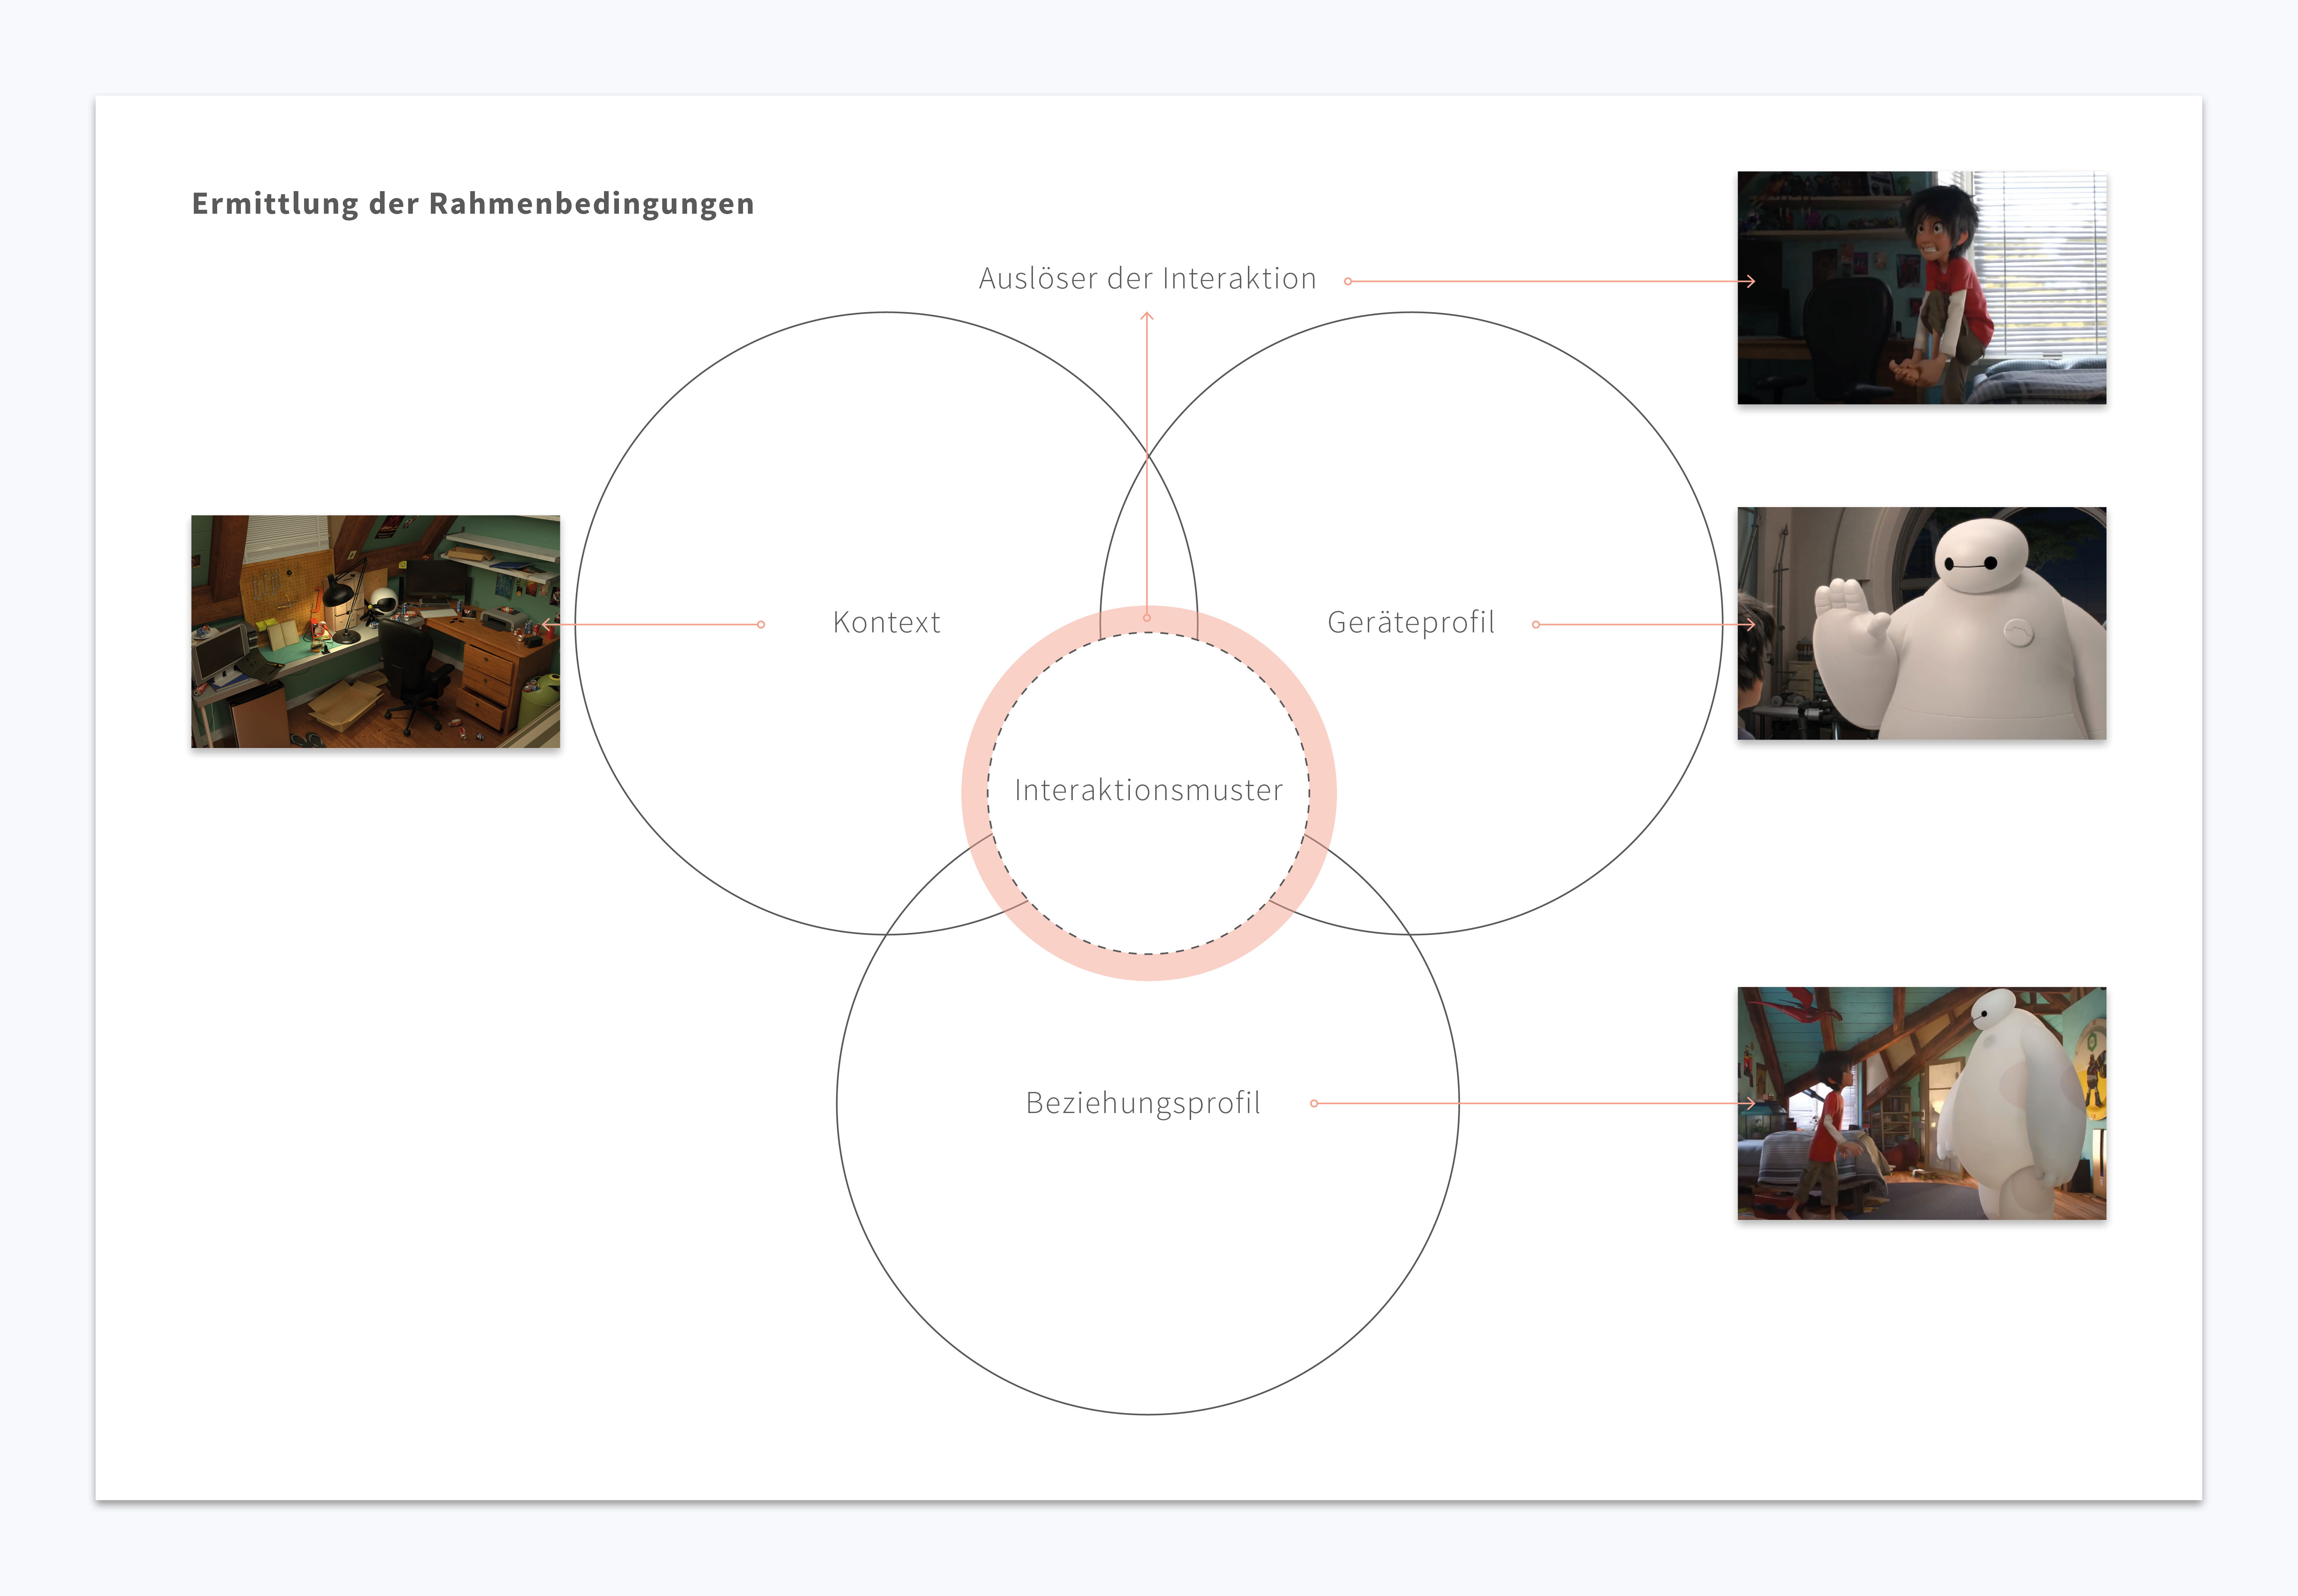Click the small circle node right of 'Beziehungsprofil'
The image size is (2298, 1596).
point(1314,1103)
